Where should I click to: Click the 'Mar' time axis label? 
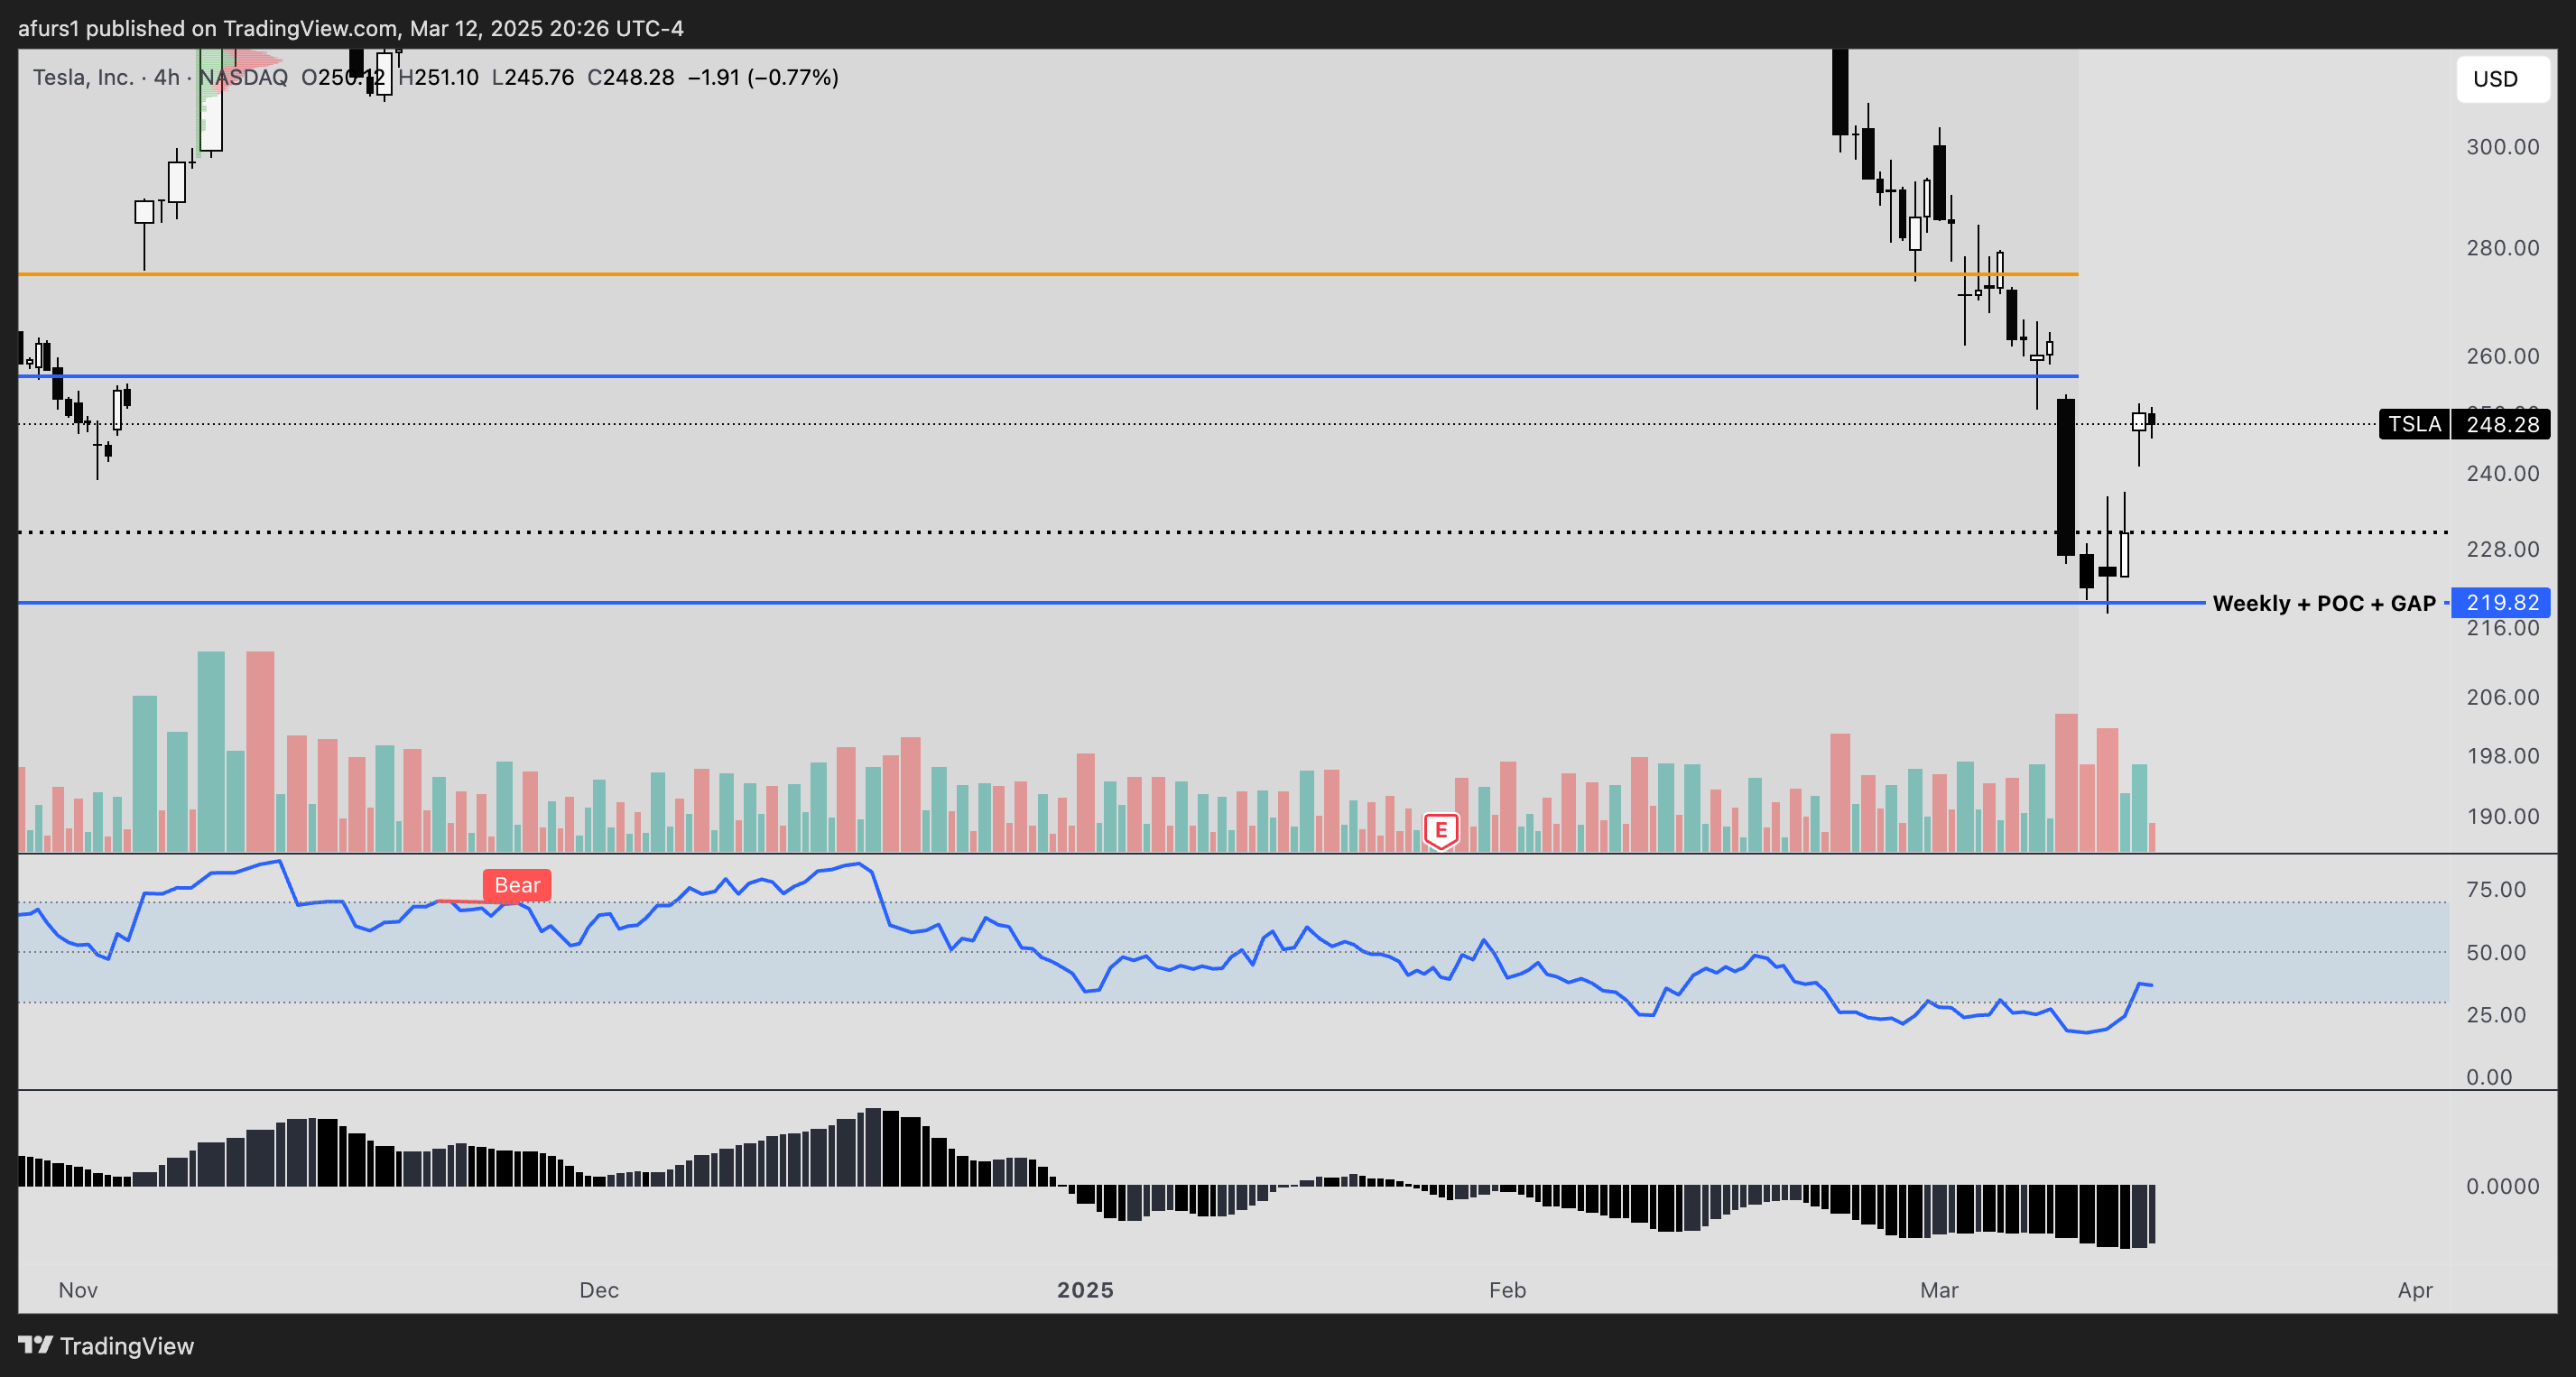[x=1939, y=1290]
